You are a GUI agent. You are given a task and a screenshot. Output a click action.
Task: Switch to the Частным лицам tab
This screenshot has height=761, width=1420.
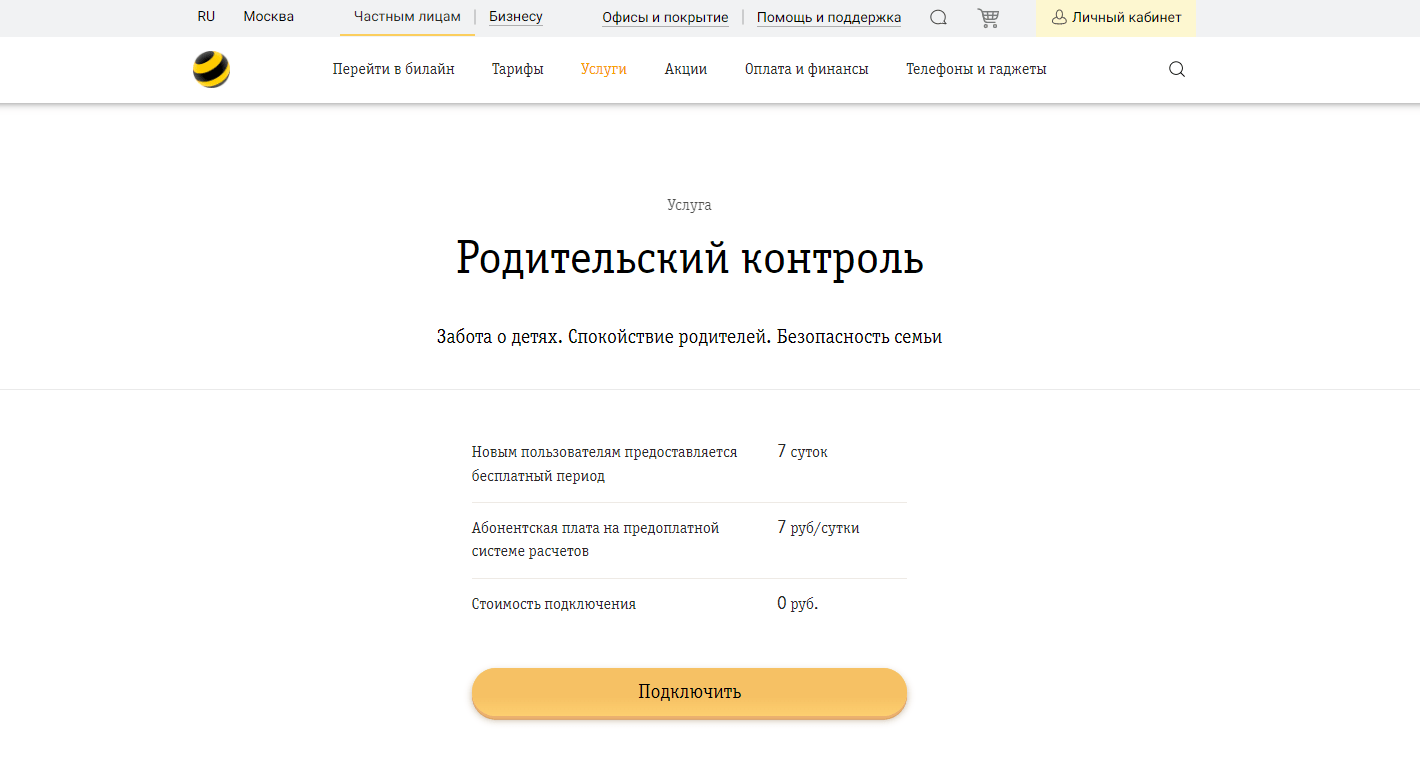406,16
